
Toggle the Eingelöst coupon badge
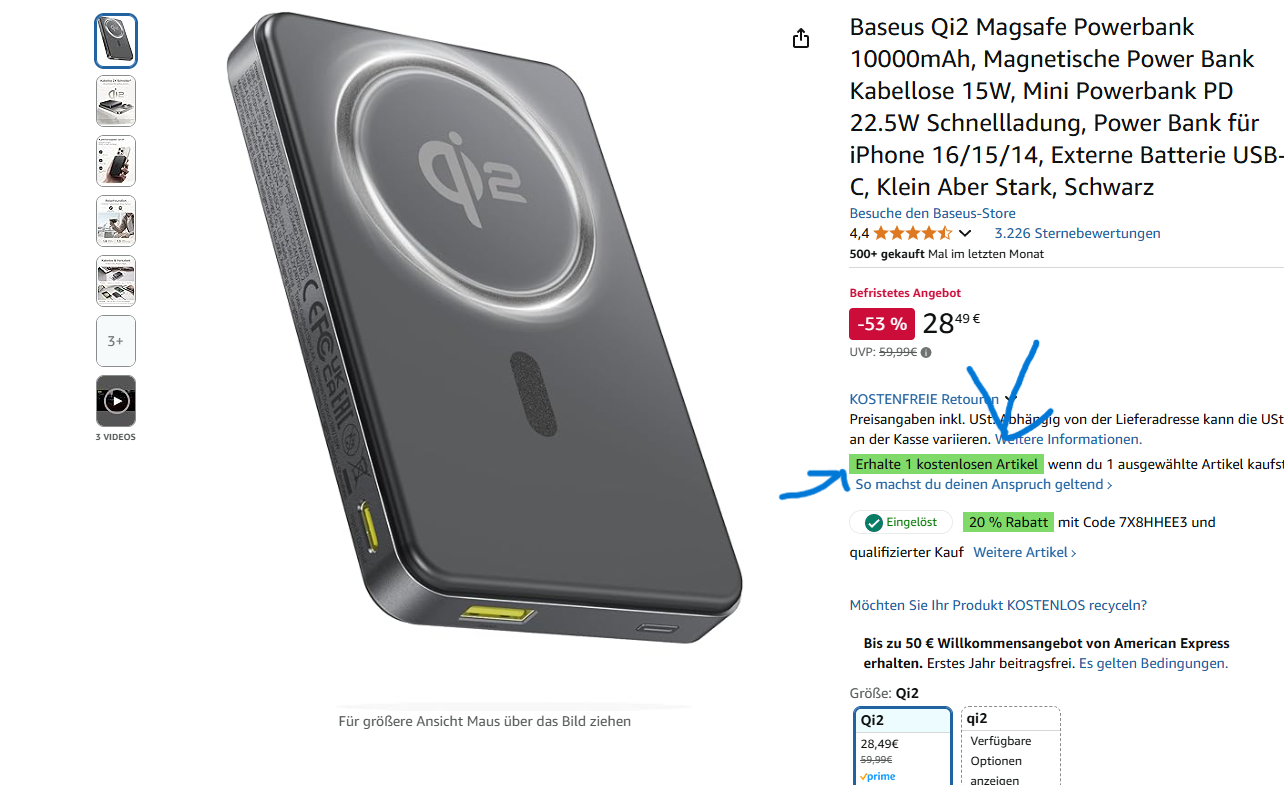pyautogui.click(x=901, y=522)
